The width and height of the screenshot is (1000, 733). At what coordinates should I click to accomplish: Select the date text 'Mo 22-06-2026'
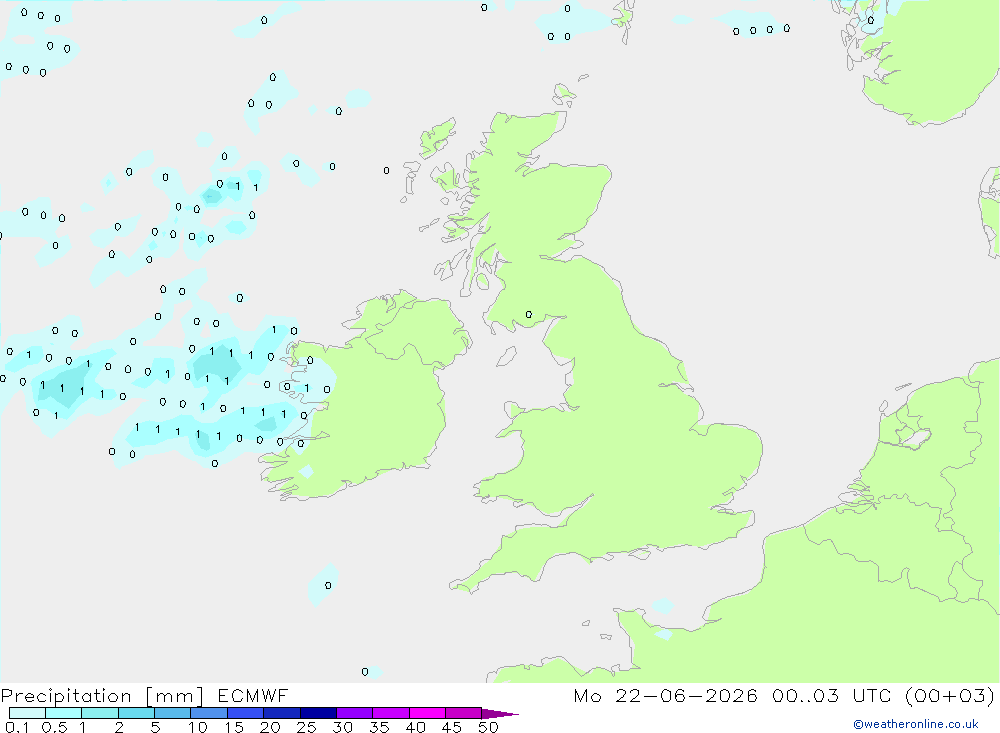coord(665,695)
